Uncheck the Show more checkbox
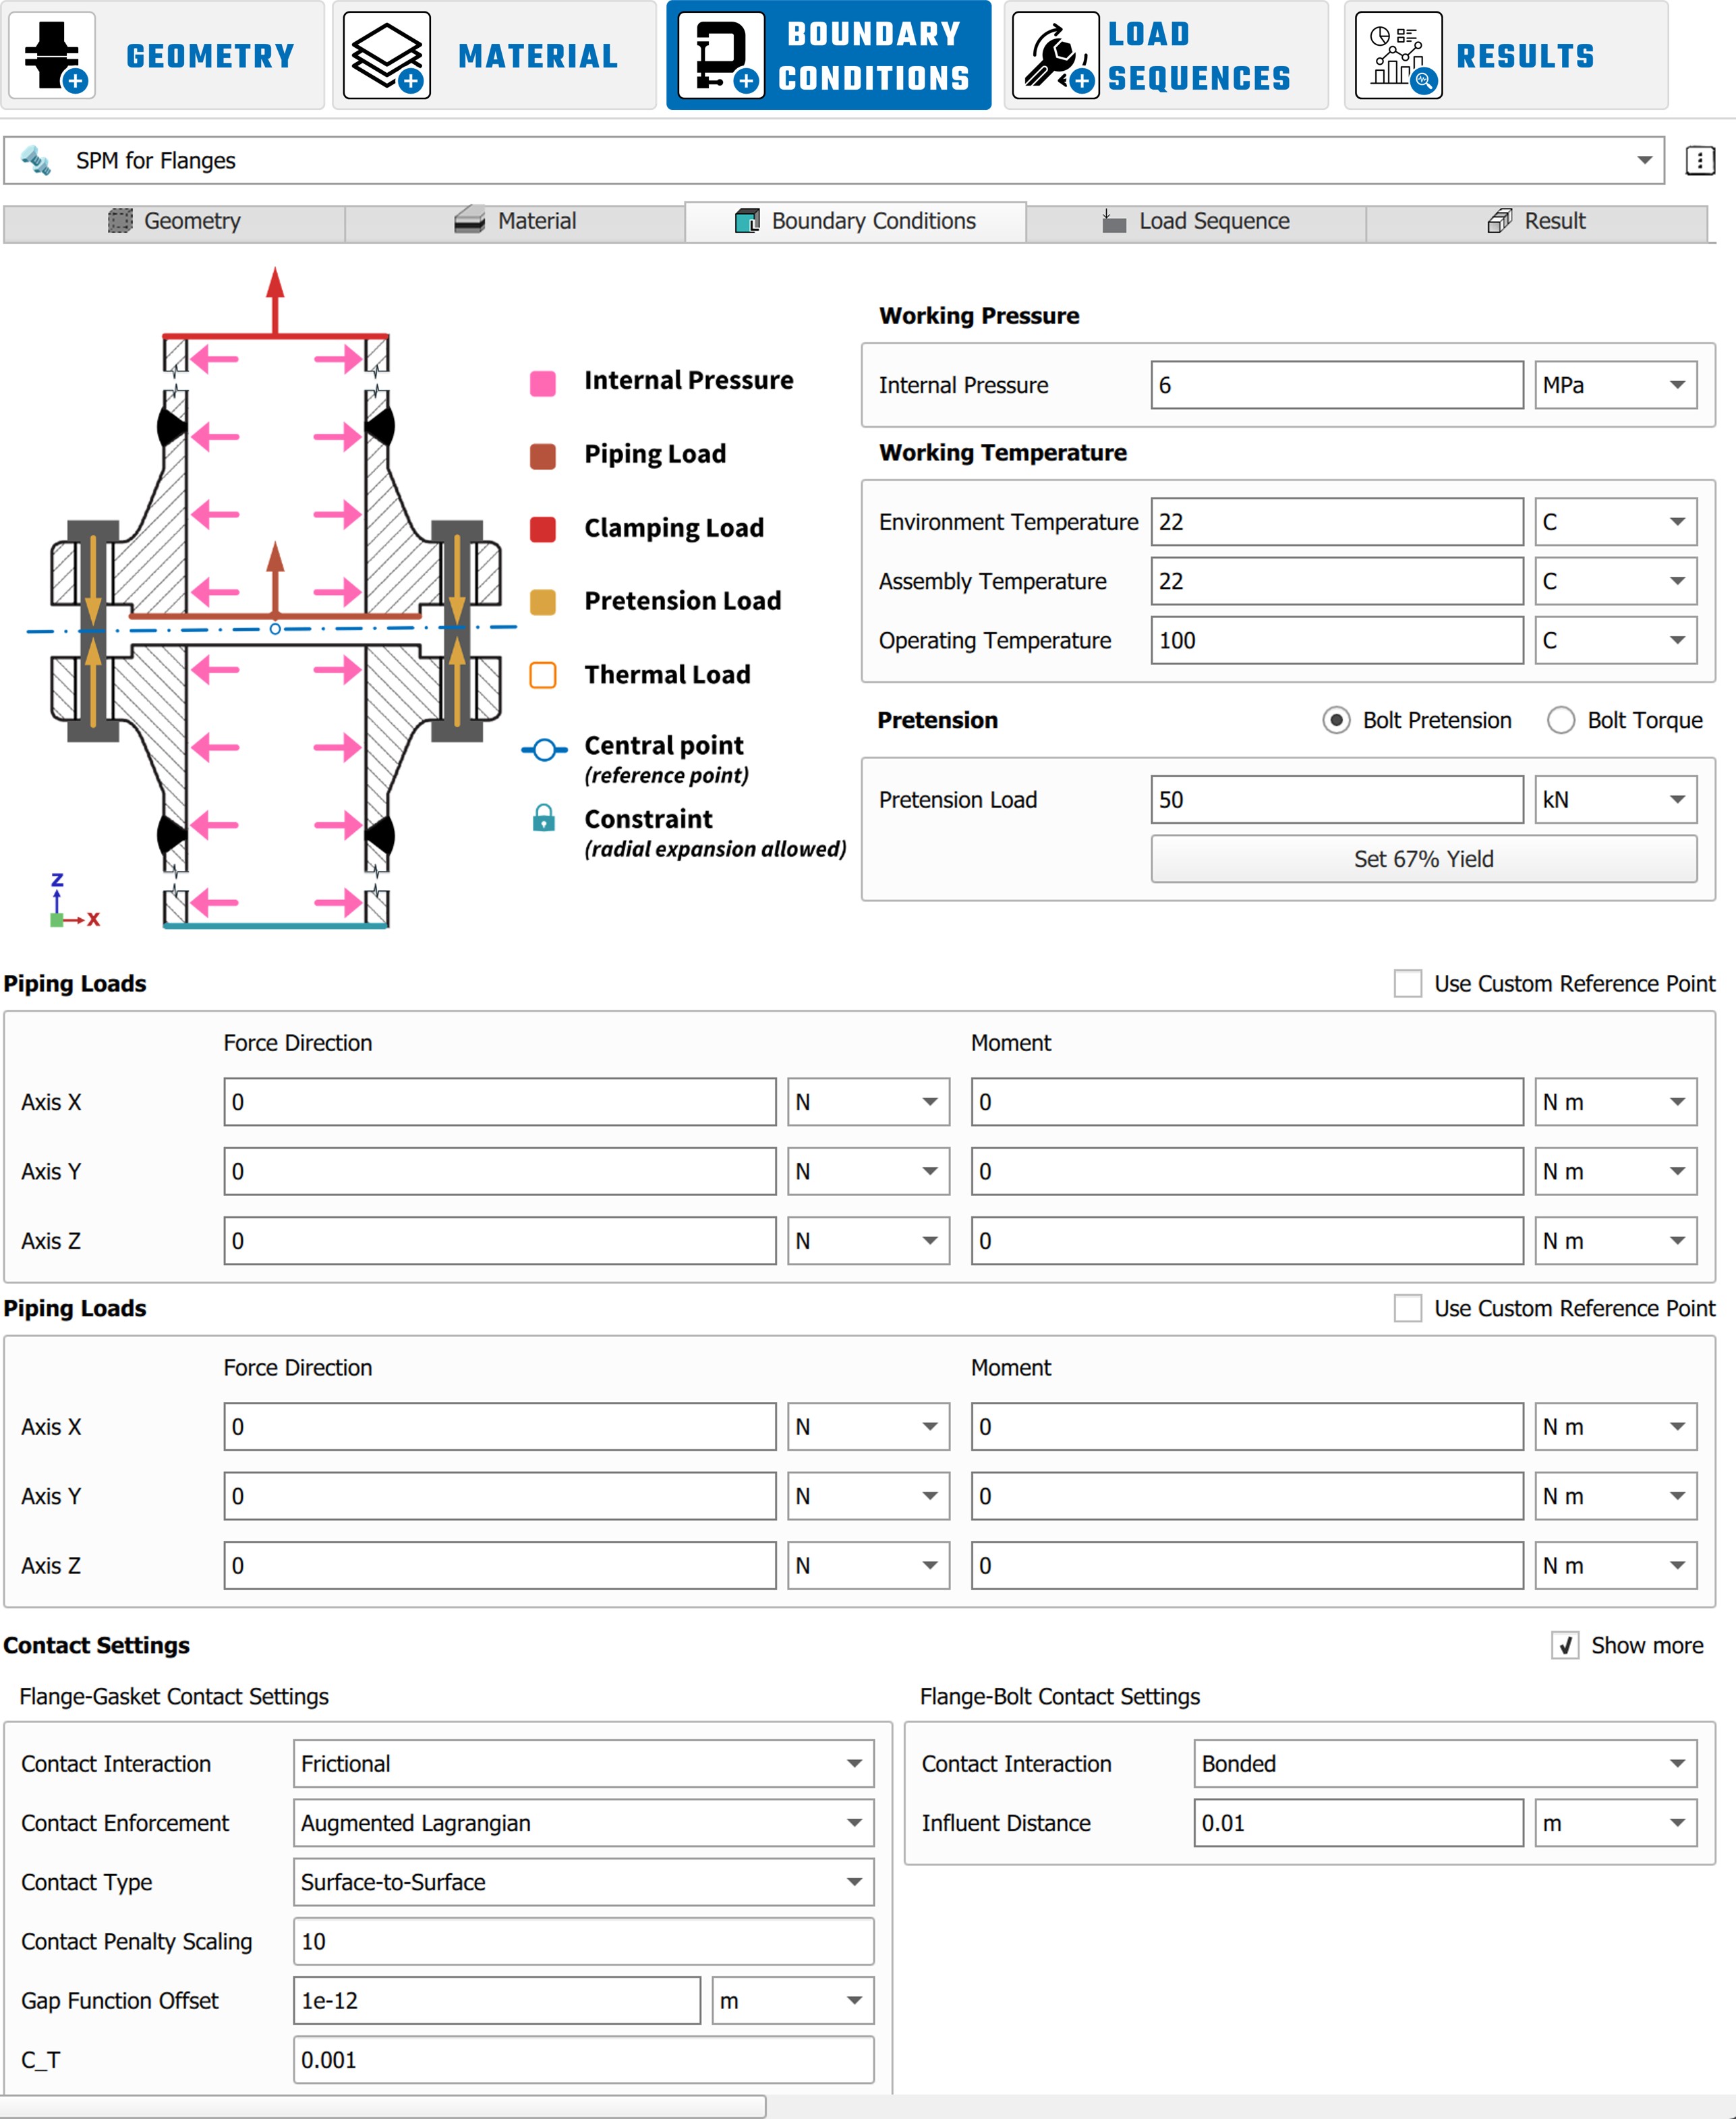The image size is (1736, 2119). pyautogui.click(x=1565, y=1645)
